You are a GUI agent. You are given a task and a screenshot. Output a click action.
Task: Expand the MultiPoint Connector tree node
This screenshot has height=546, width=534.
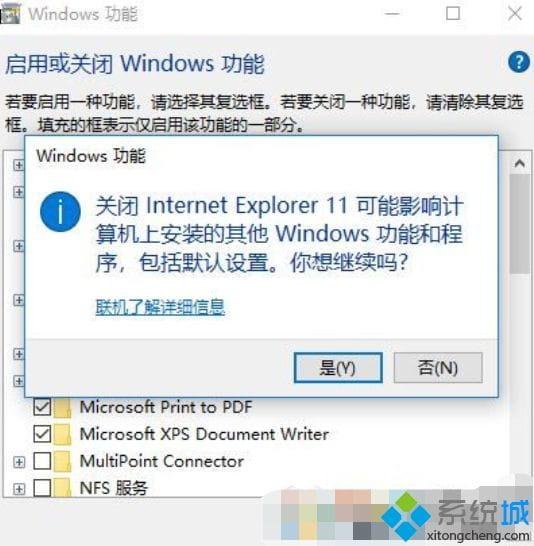coord(19,462)
